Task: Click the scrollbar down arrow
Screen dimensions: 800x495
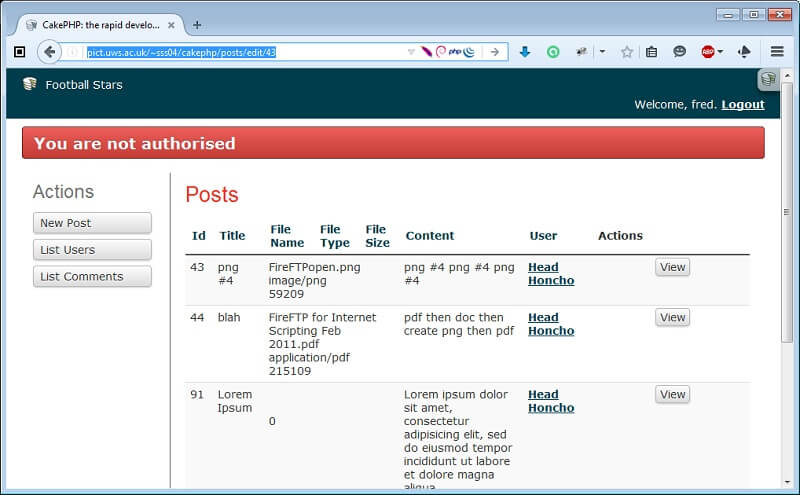Action: click(x=787, y=482)
